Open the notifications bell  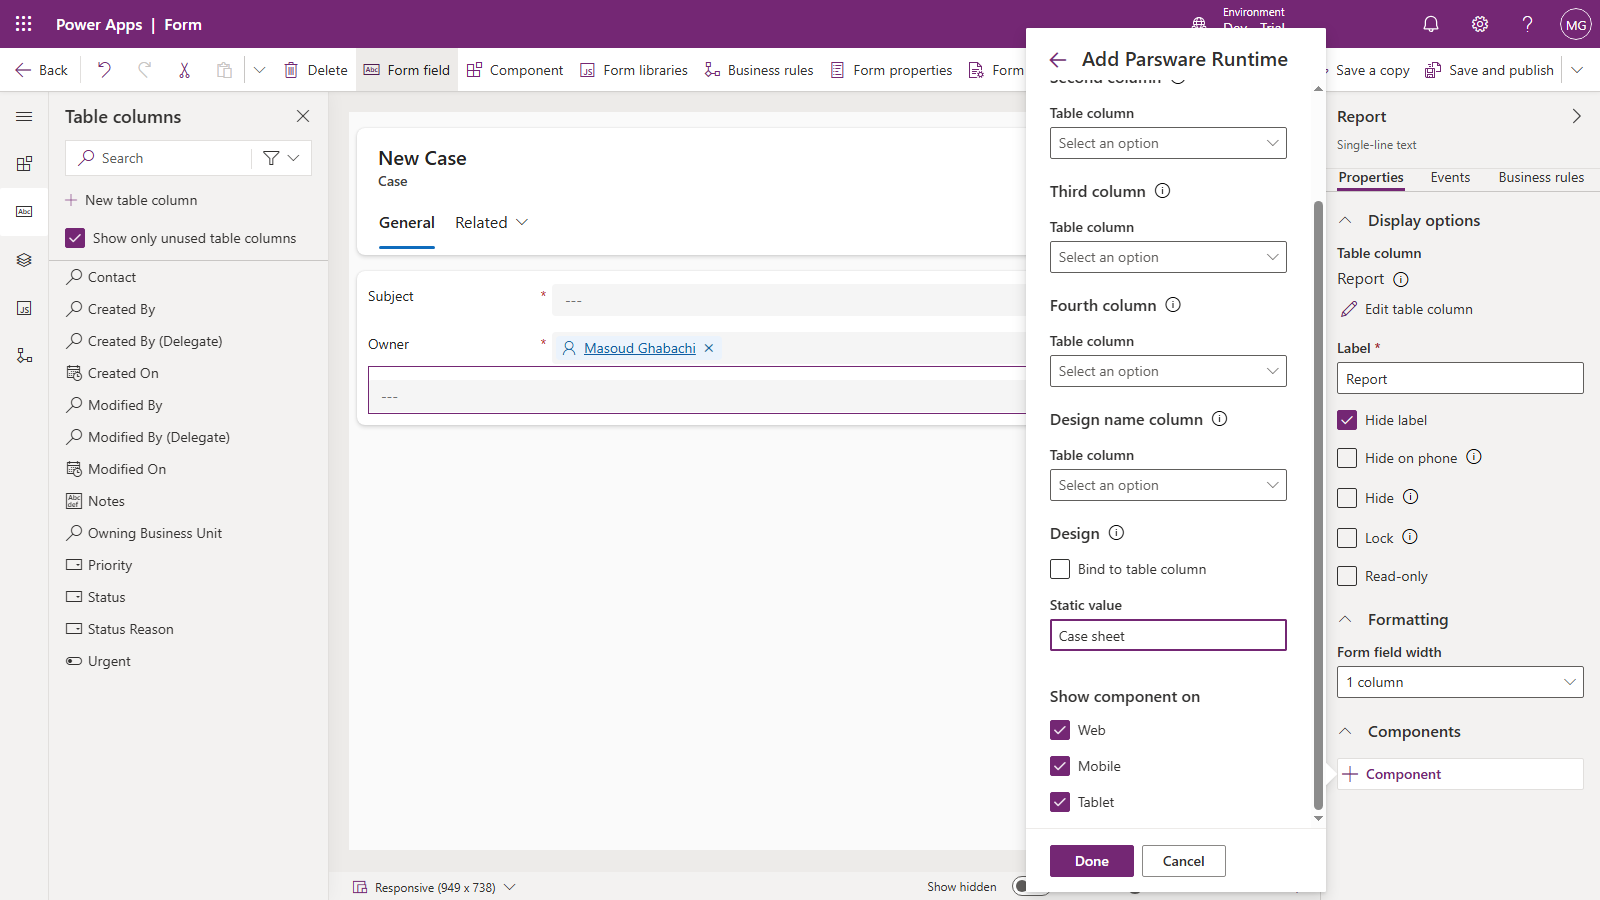(x=1431, y=24)
